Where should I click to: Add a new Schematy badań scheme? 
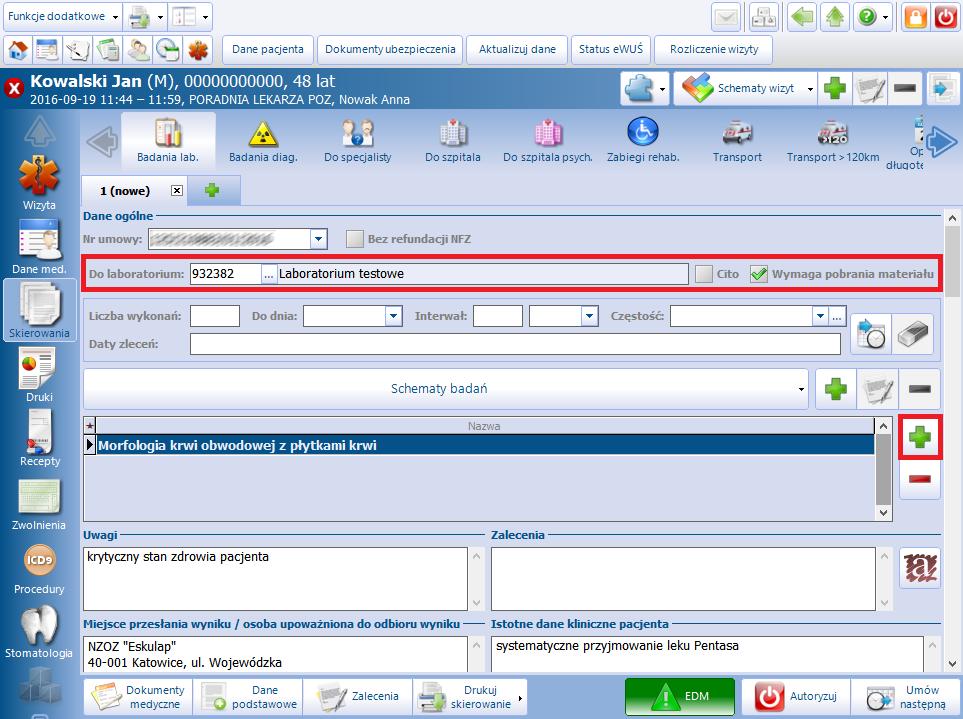836,389
